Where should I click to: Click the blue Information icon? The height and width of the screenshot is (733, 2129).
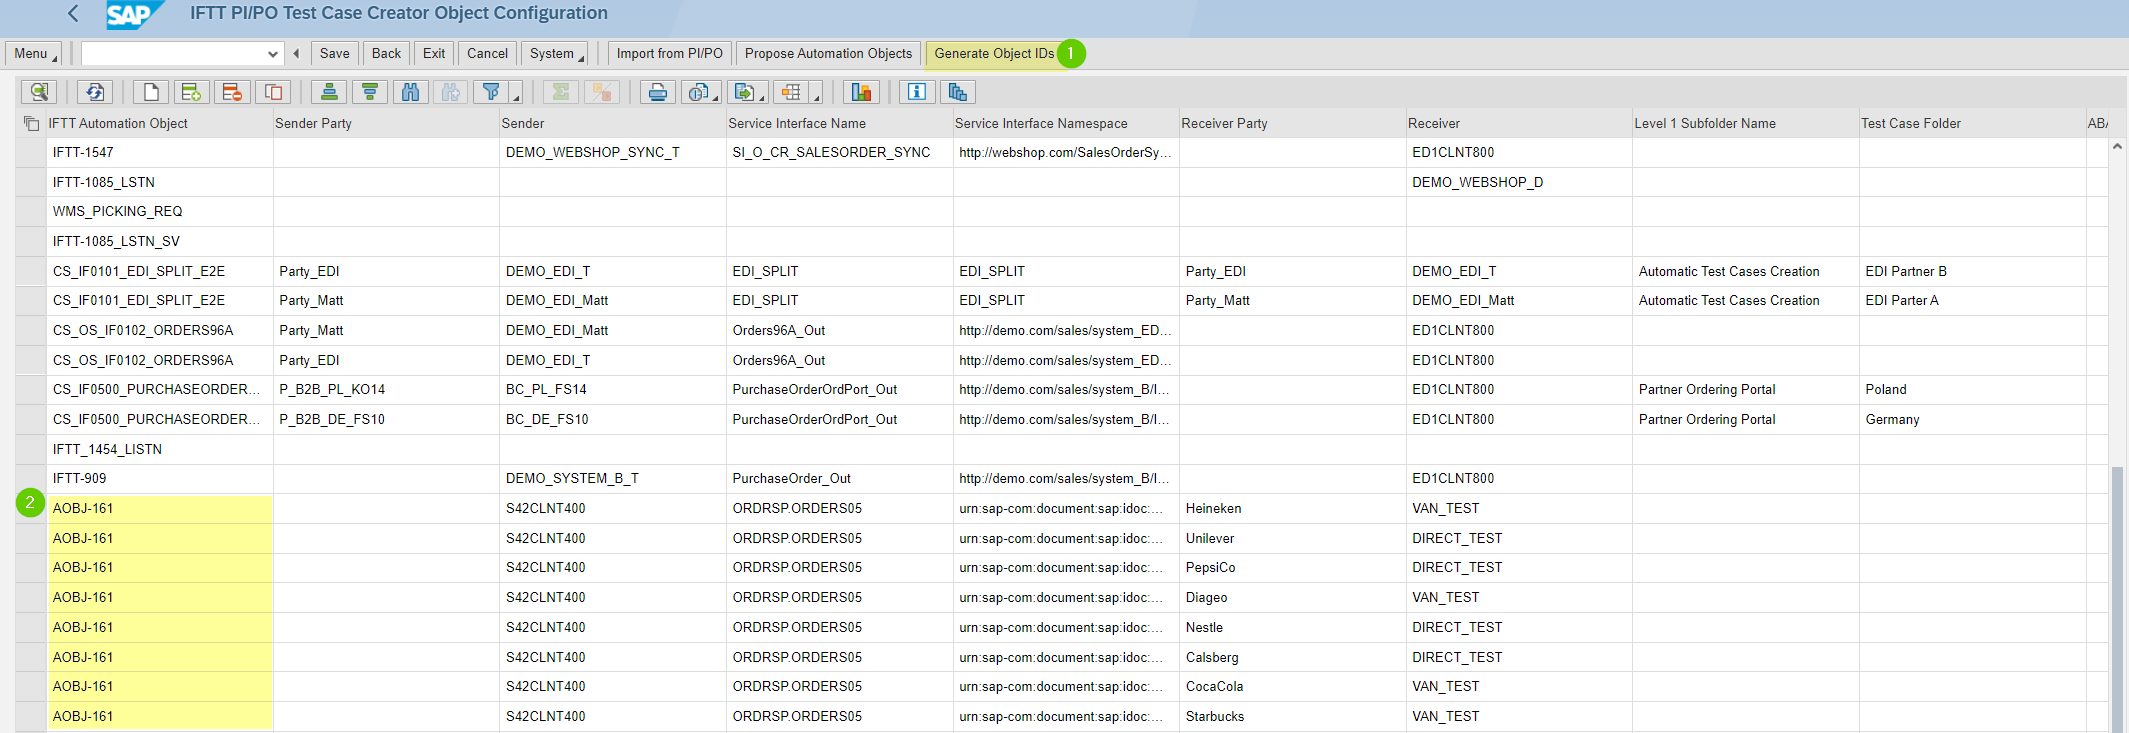click(916, 92)
